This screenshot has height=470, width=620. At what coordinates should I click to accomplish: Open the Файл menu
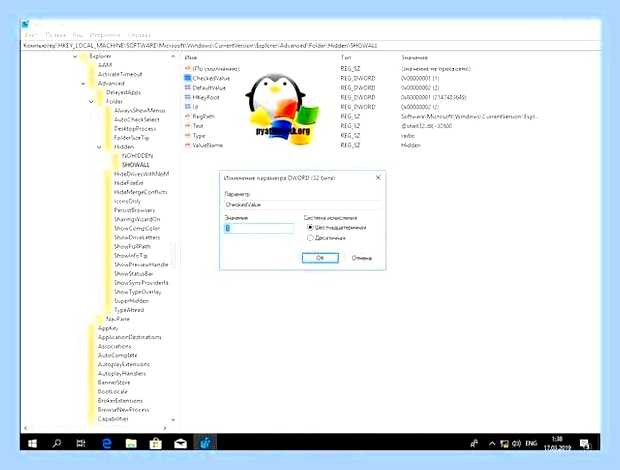[30, 35]
